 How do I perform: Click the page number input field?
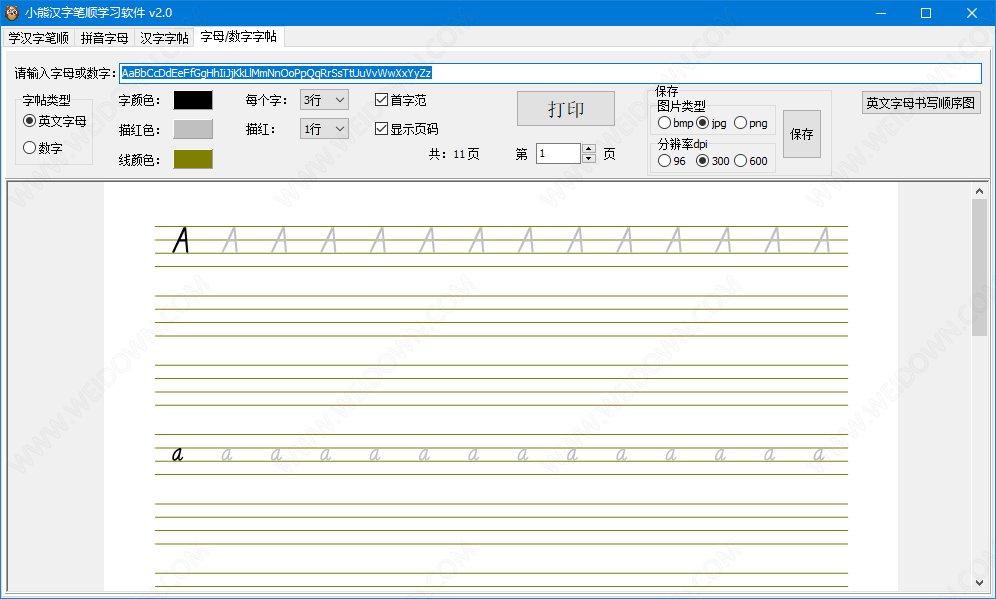click(x=558, y=154)
